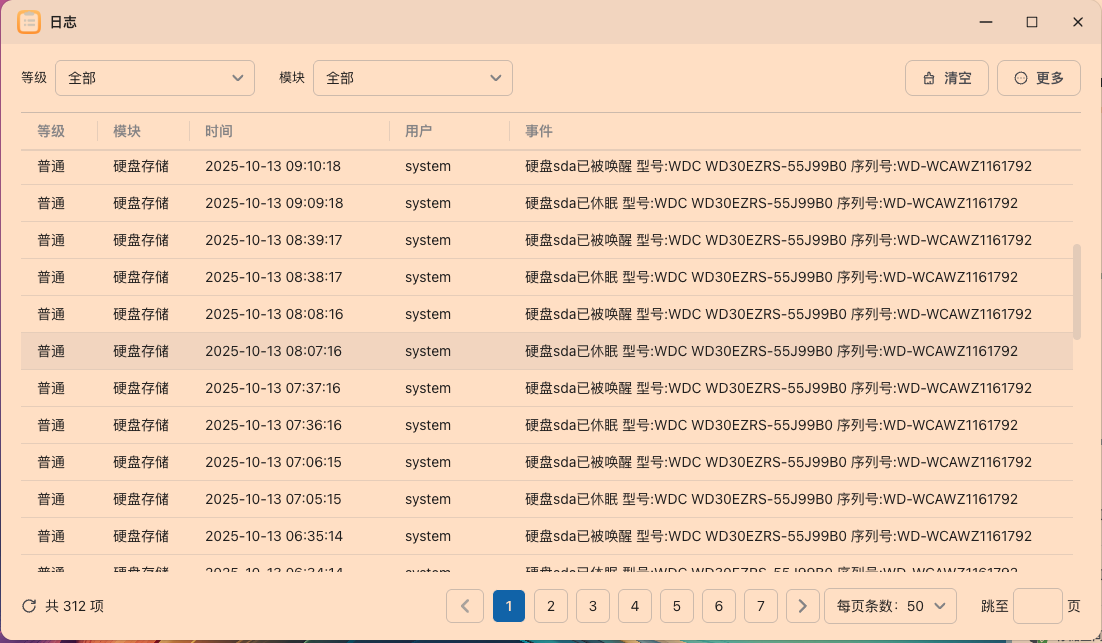1102x643 pixels.
Task: Switch to page 7 of logs
Action: point(760,606)
